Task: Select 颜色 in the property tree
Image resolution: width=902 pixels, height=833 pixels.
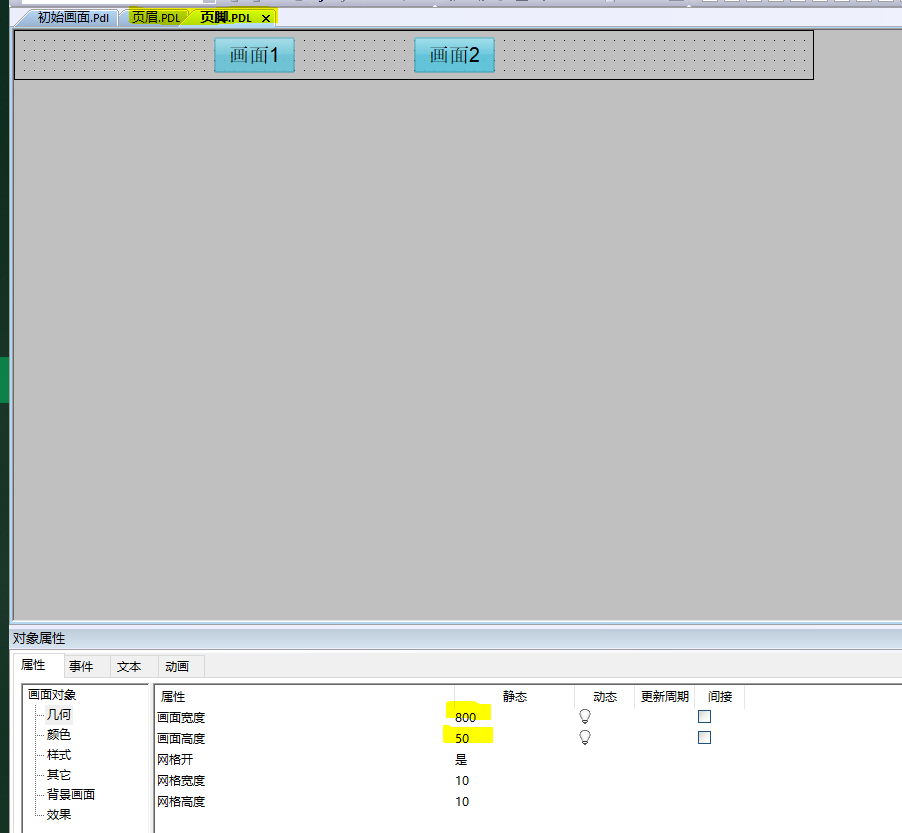Action: click(x=59, y=735)
